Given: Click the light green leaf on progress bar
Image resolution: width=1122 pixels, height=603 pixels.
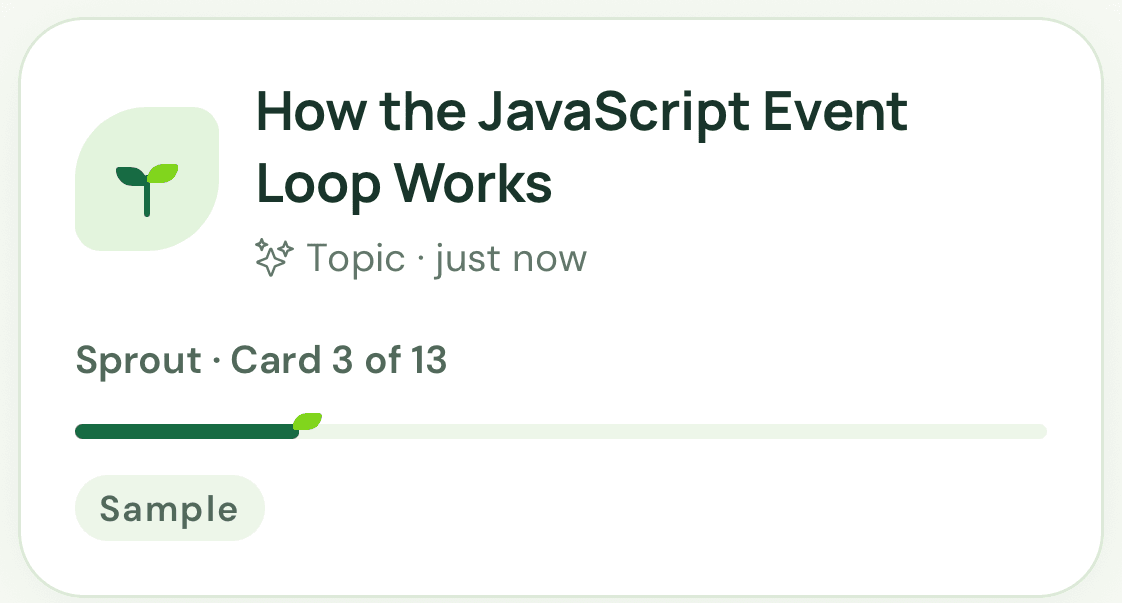Looking at the screenshot, I should [308, 421].
